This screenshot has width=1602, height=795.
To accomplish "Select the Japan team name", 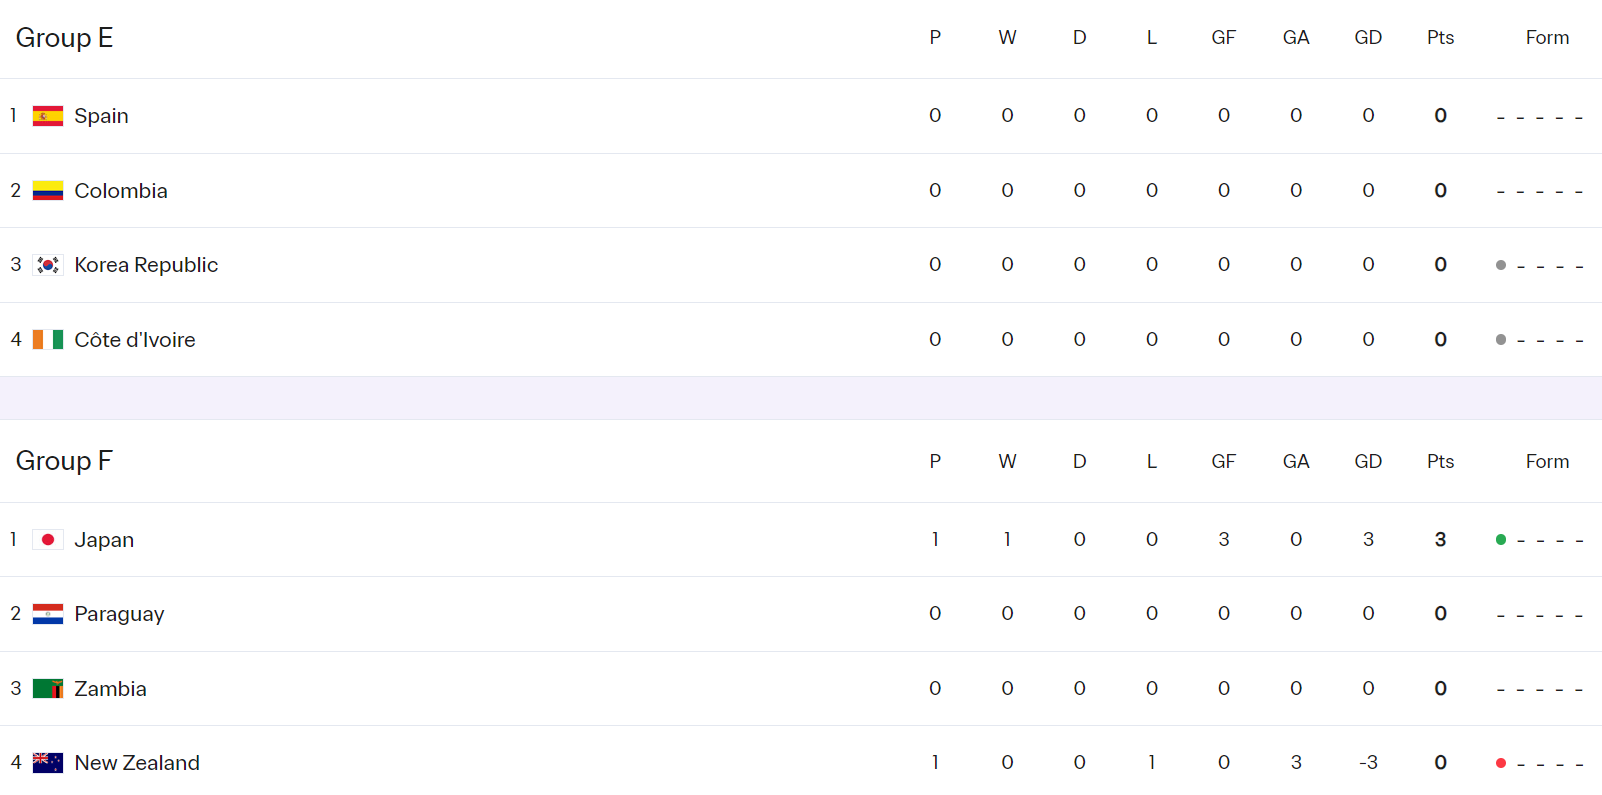I will tap(104, 540).
